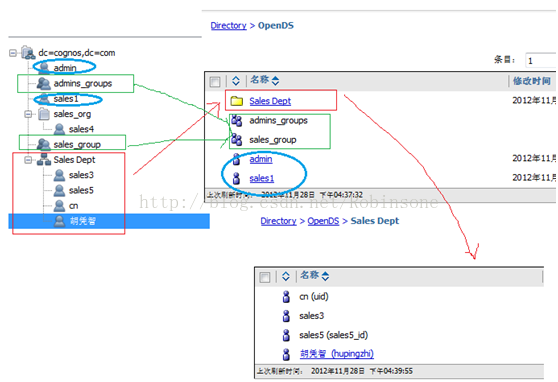Click the 条目 entries input field
The width and height of the screenshot is (558, 382).
tap(541, 61)
